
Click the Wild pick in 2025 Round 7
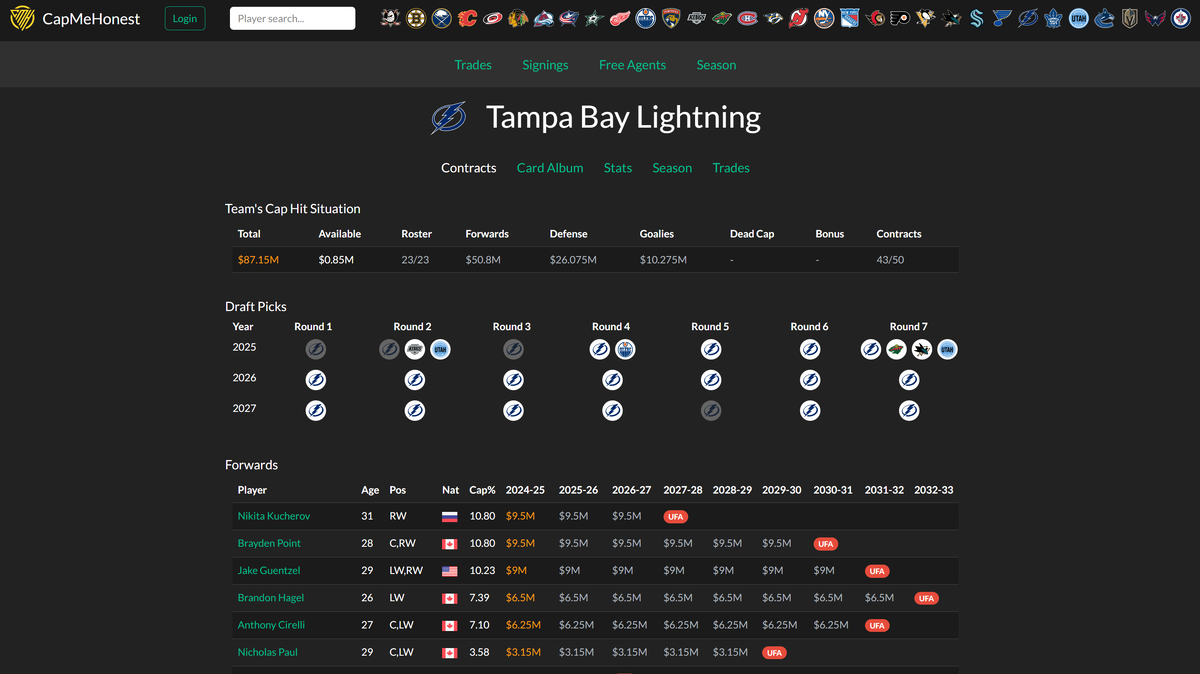point(896,349)
